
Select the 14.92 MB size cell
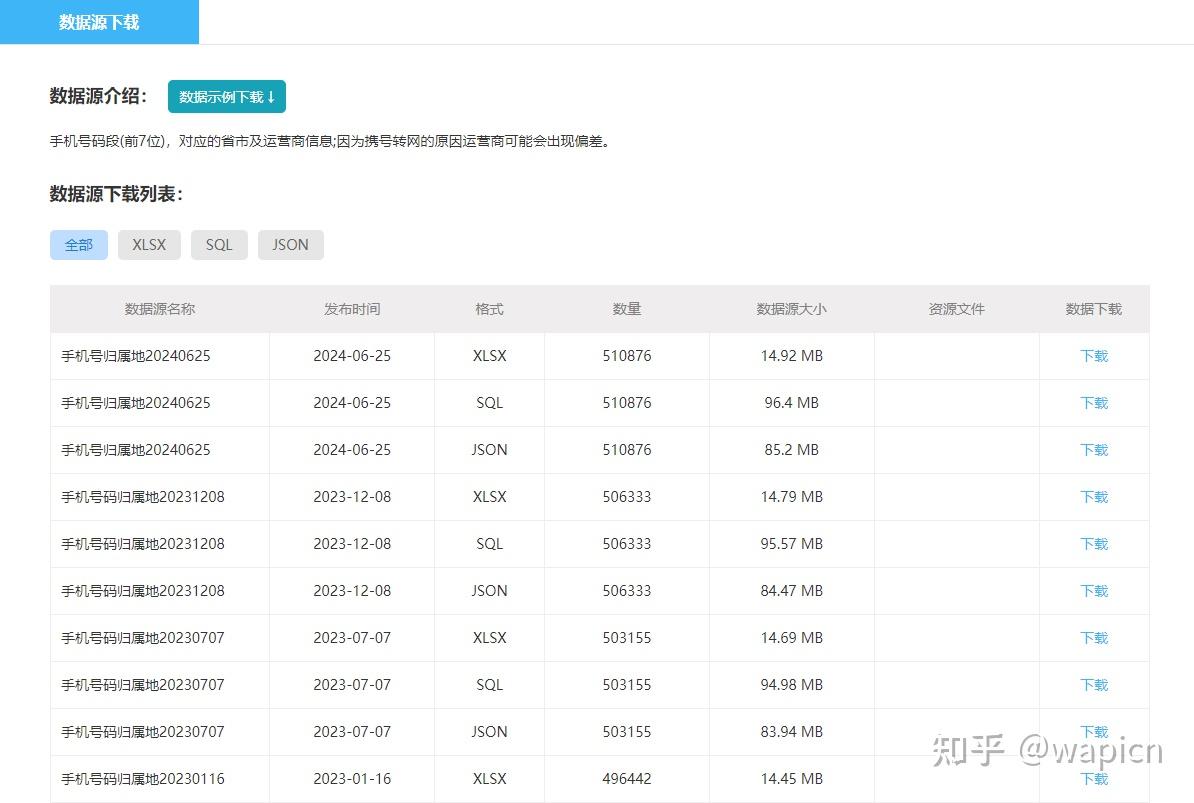click(x=792, y=356)
